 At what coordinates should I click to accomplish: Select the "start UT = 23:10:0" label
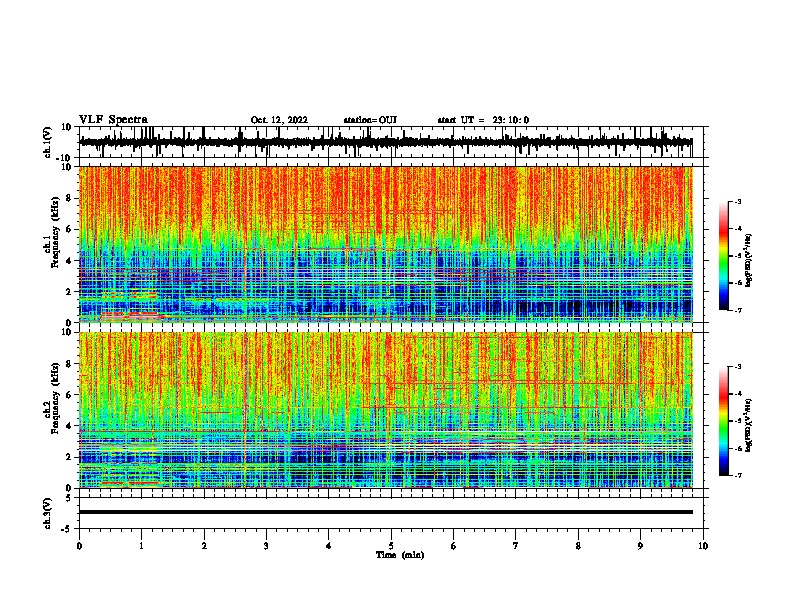point(483,120)
